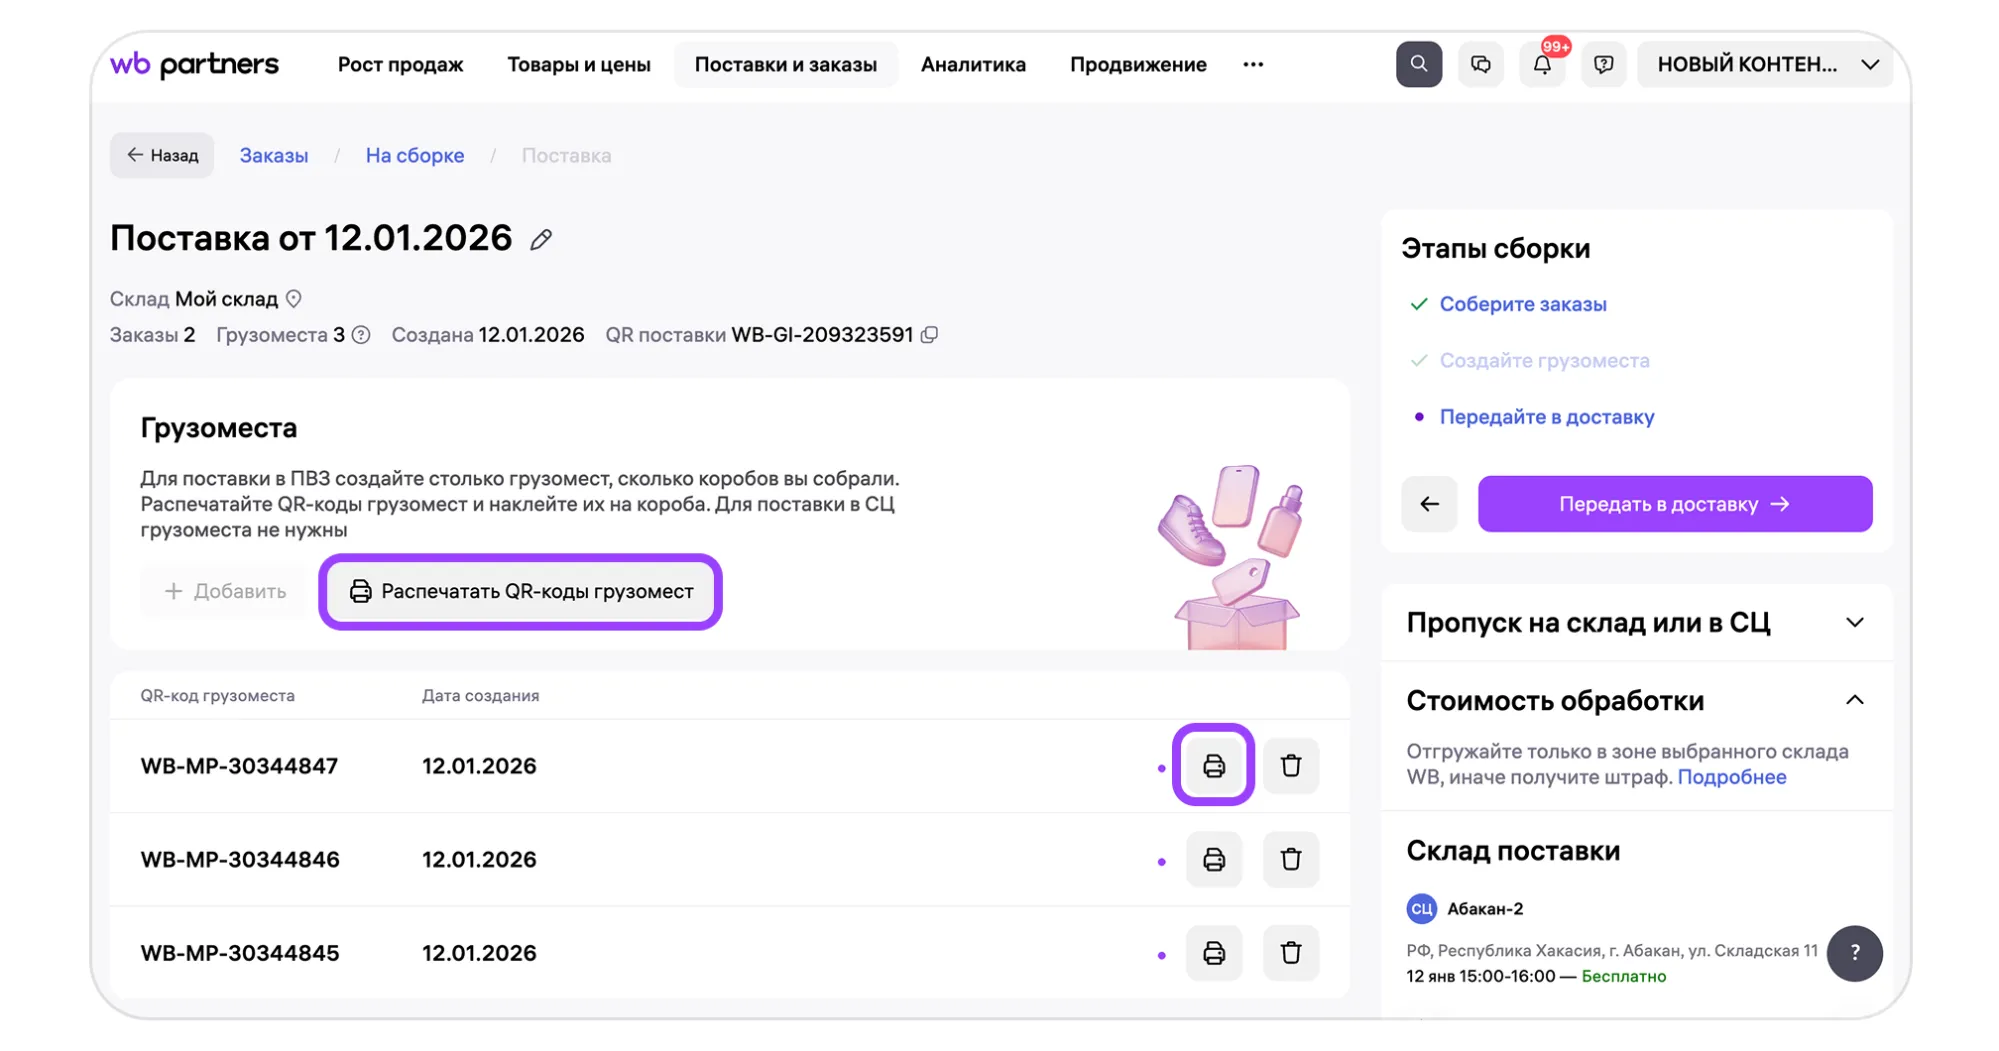Open the chat messages icon

(1480, 64)
